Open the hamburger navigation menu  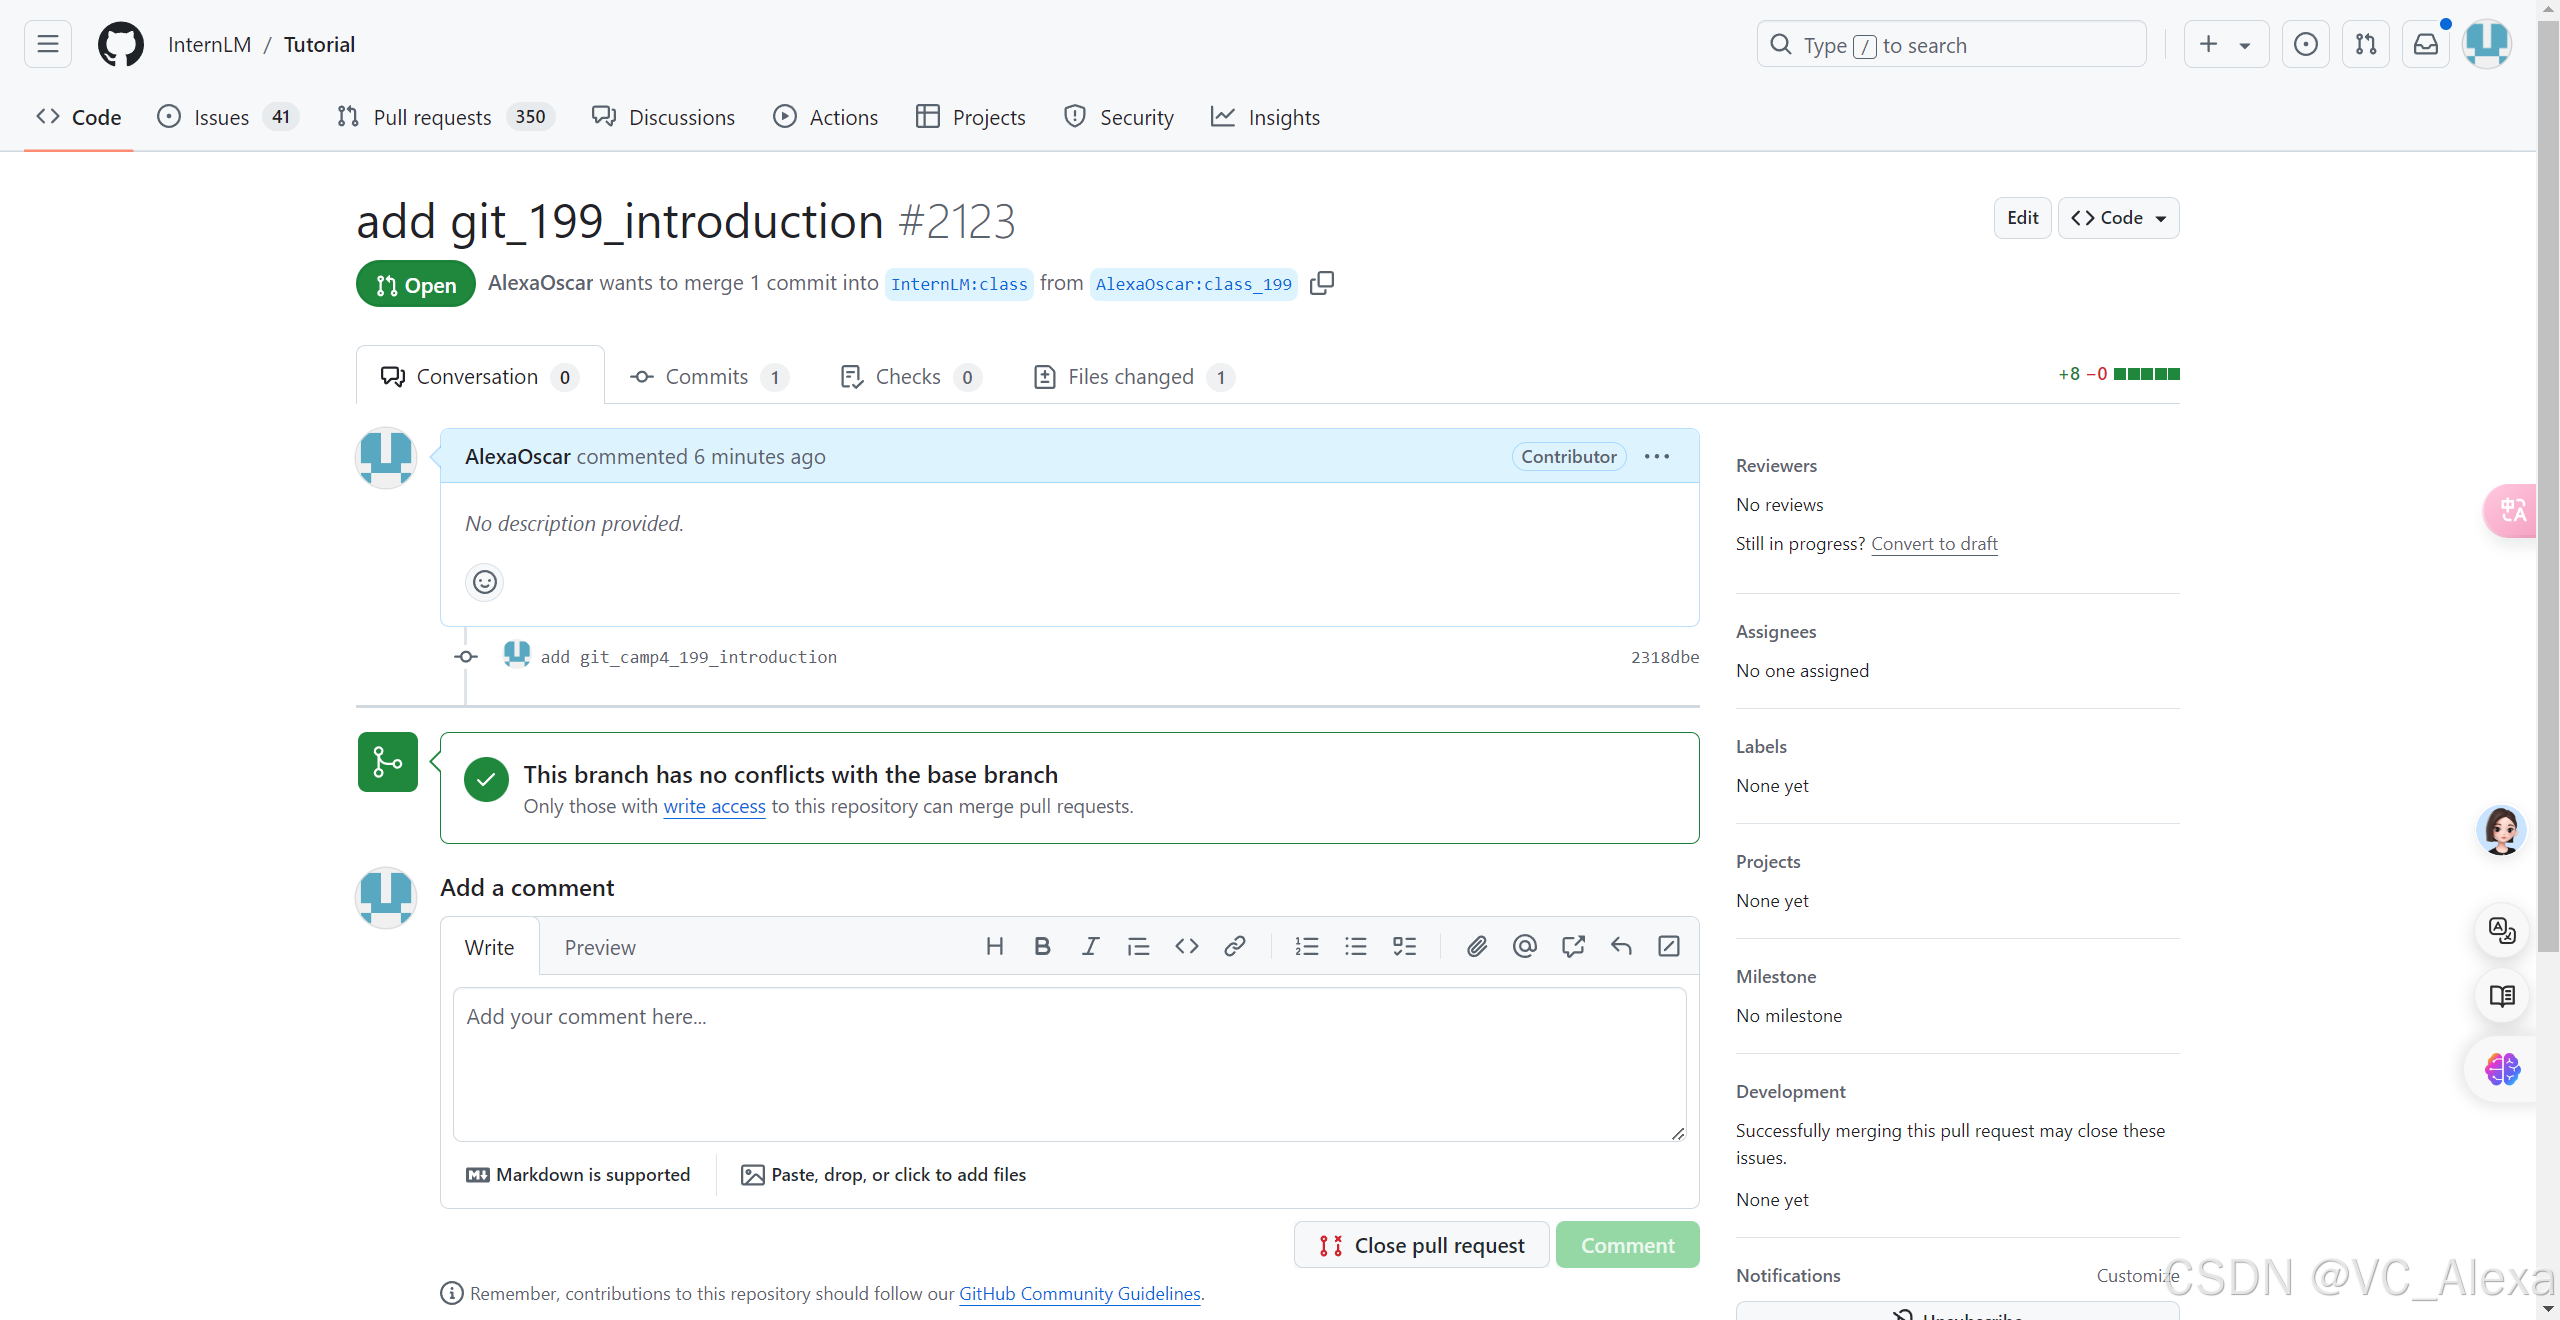(47, 44)
